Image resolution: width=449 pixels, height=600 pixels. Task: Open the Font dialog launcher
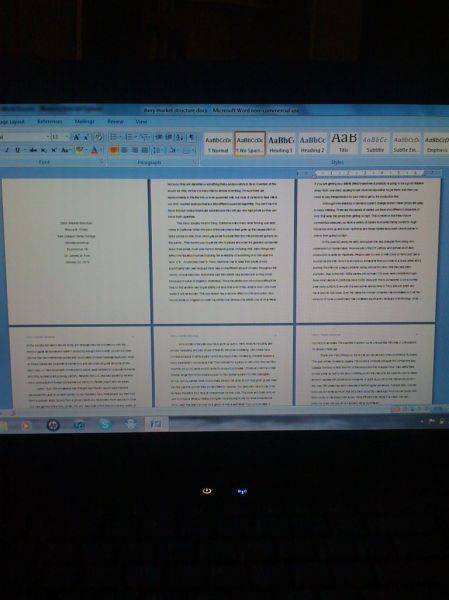tap(103, 163)
